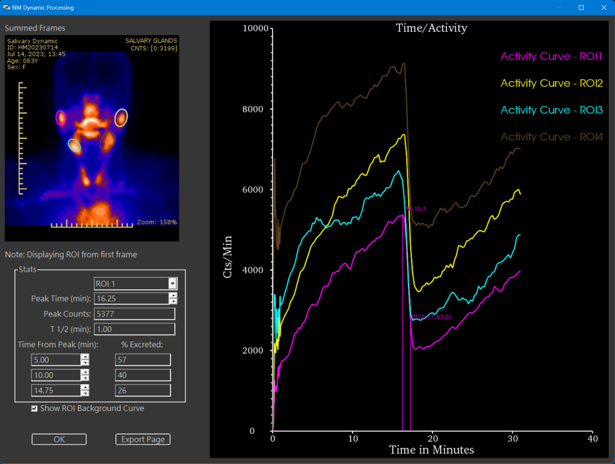Click the NM Dynamic Processing window icon
The width and height of the screenshot is (615, 464).
[6, 7]
